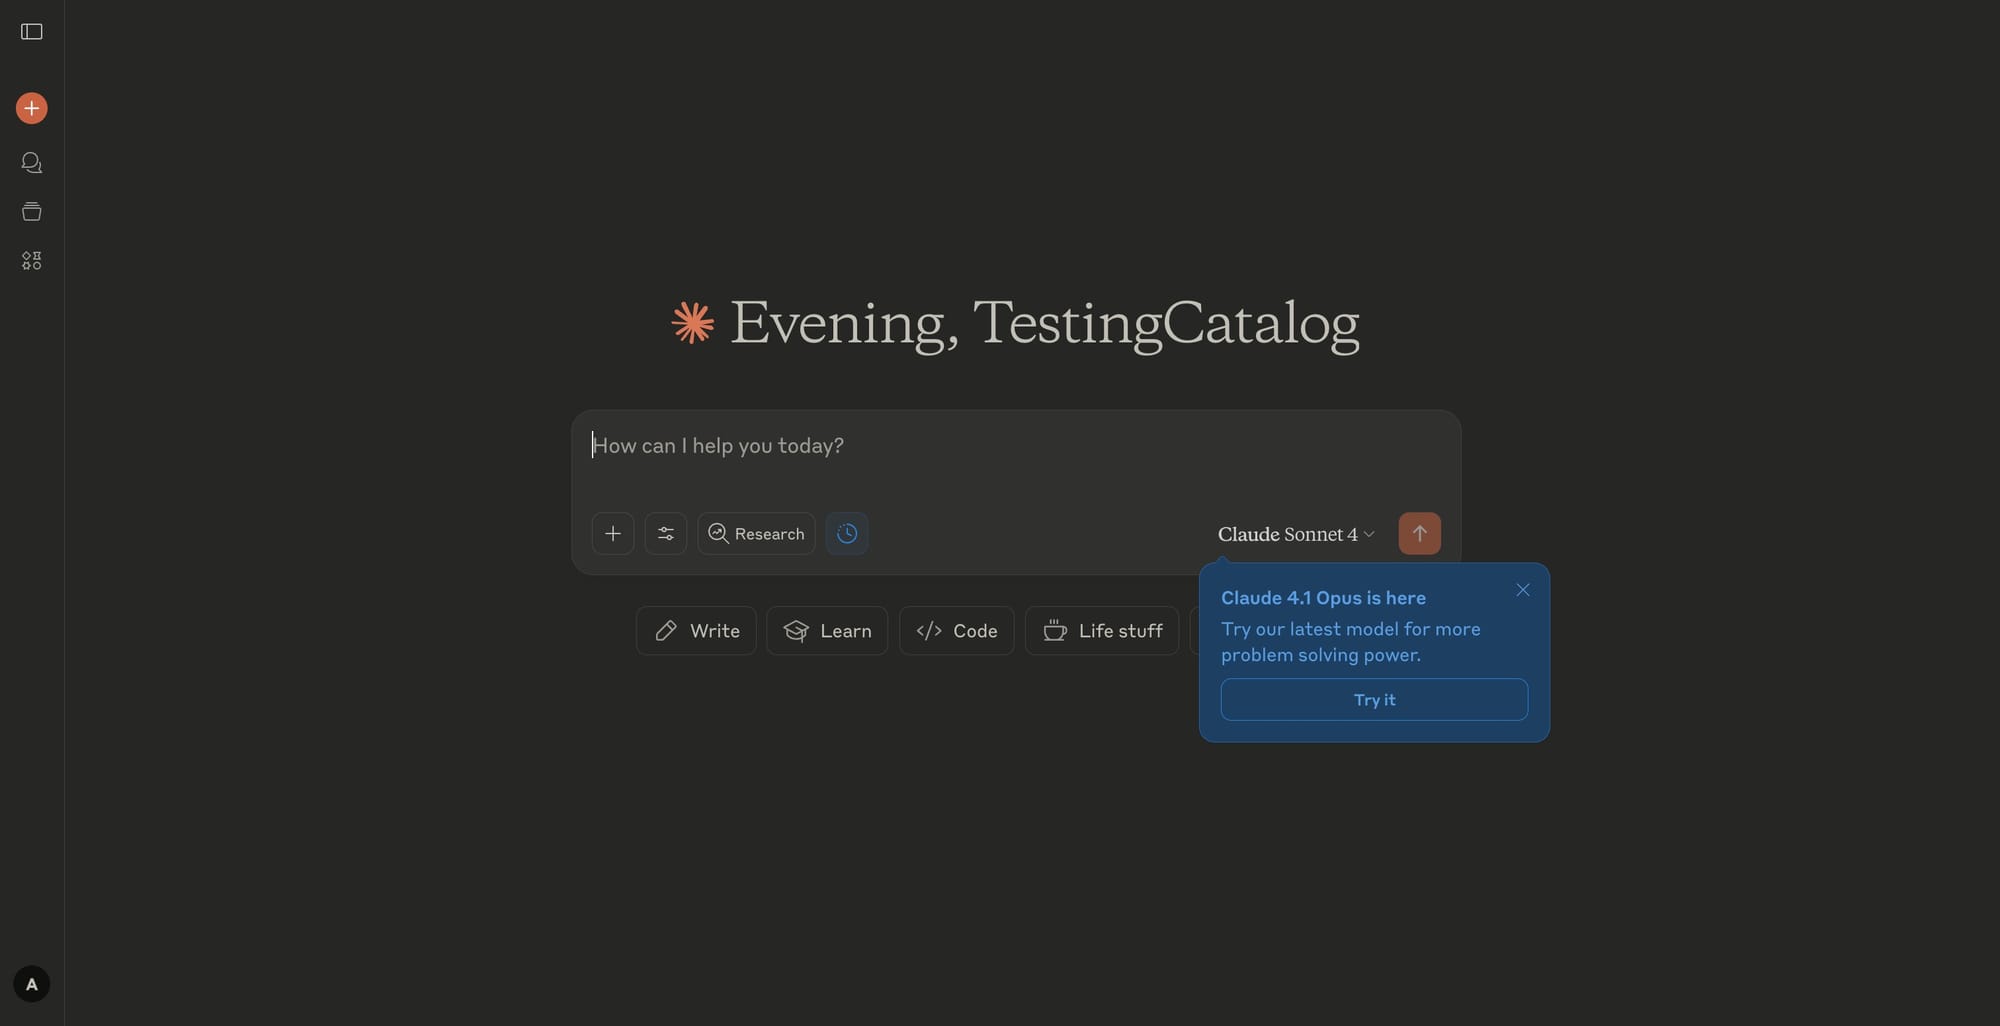Toggle extended thinking clock icon
The height and width of the screenshot is (1026, 2000).
pyautogui.click(x=847, y=534)
